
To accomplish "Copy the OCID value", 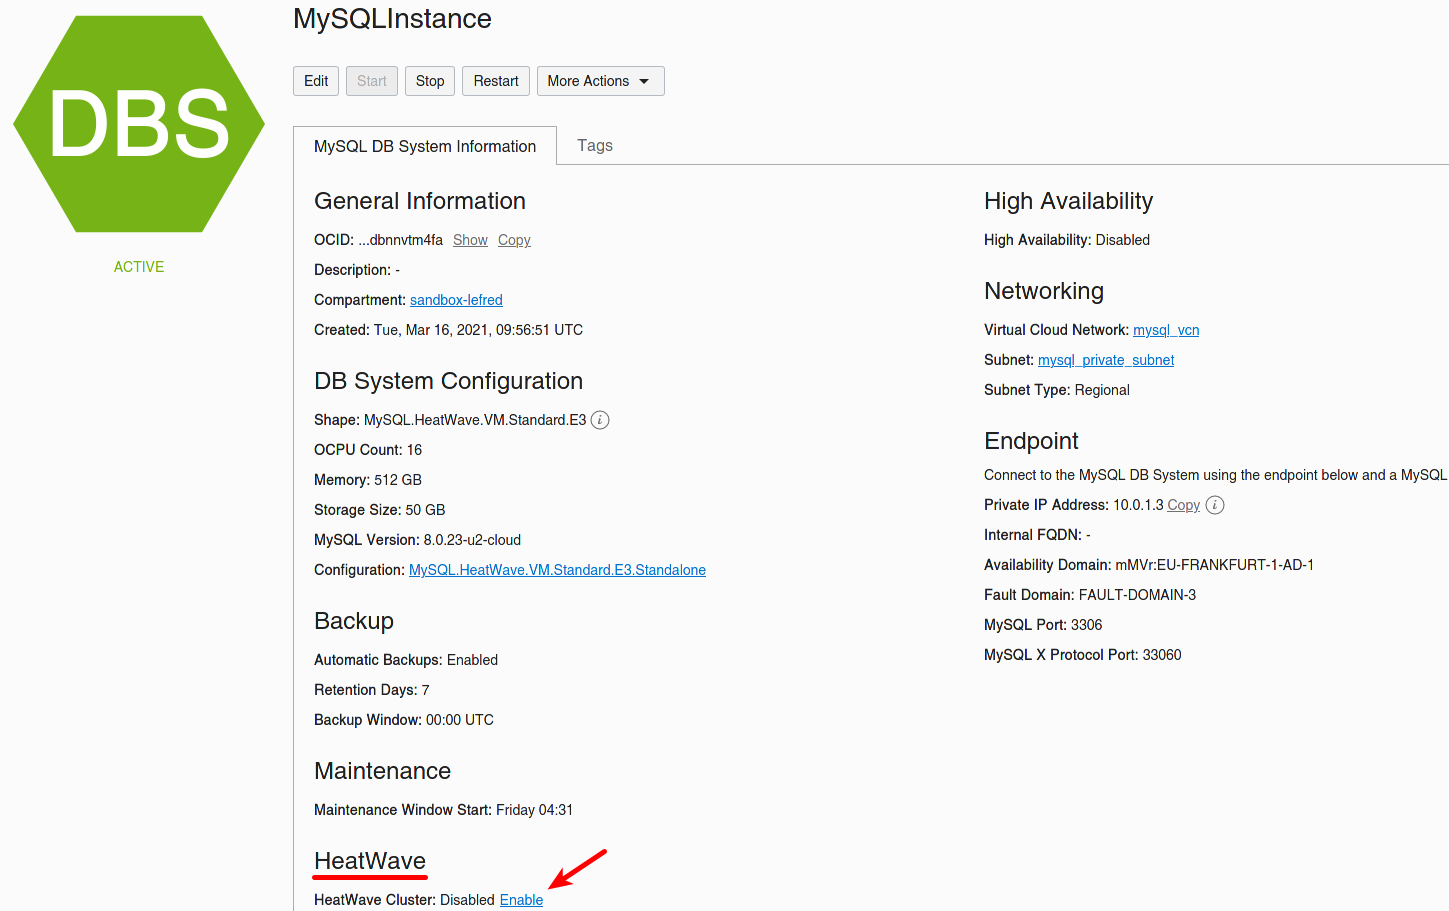I will [x=514, y=240].
